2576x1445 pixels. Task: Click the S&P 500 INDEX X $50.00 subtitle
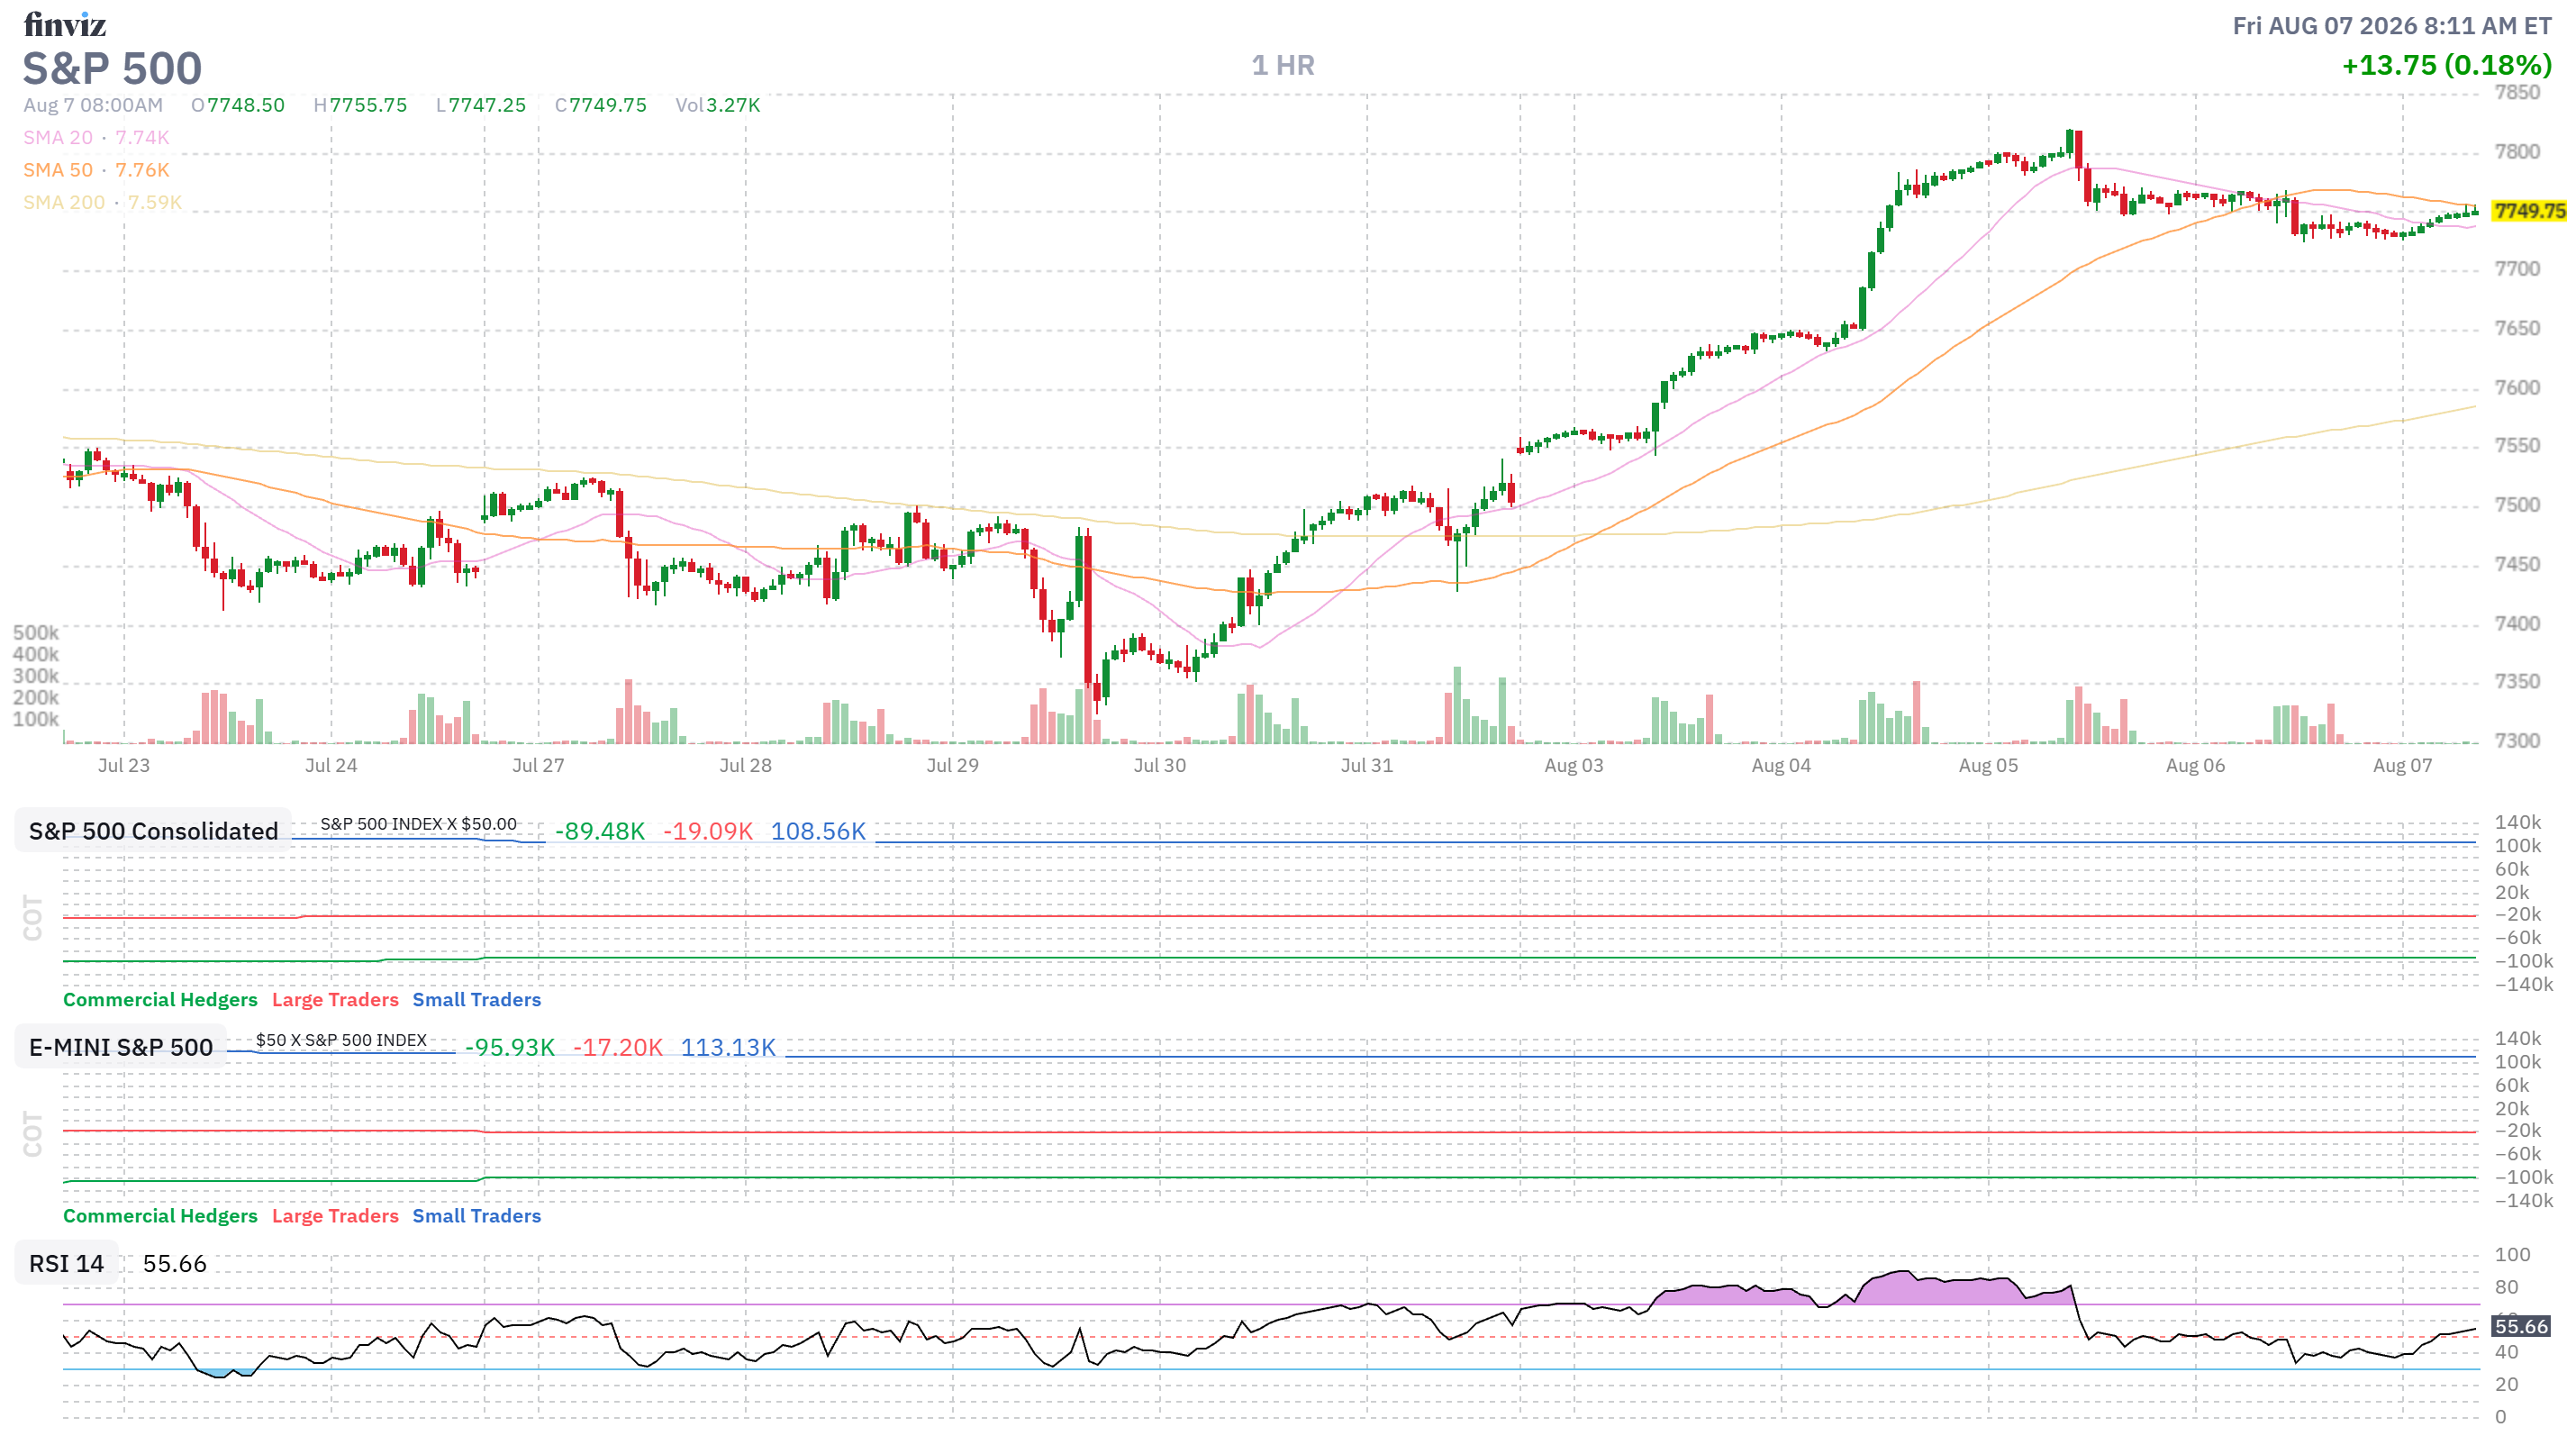tap(418, 824)
